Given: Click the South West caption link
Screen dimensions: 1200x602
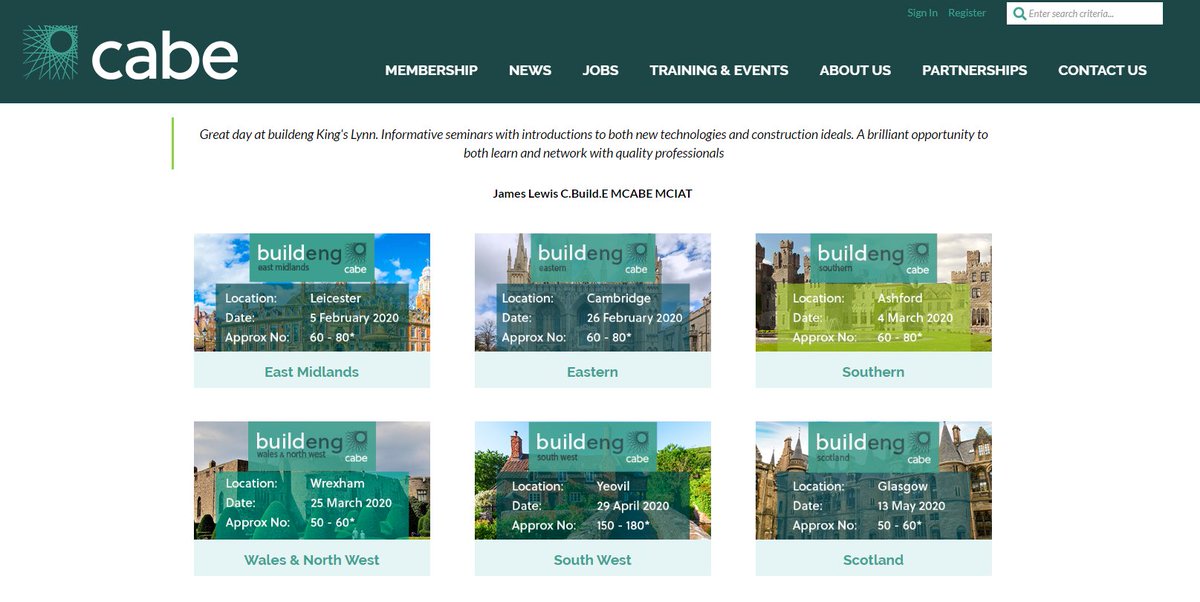Looking at the screenshot, I should 593,560.
